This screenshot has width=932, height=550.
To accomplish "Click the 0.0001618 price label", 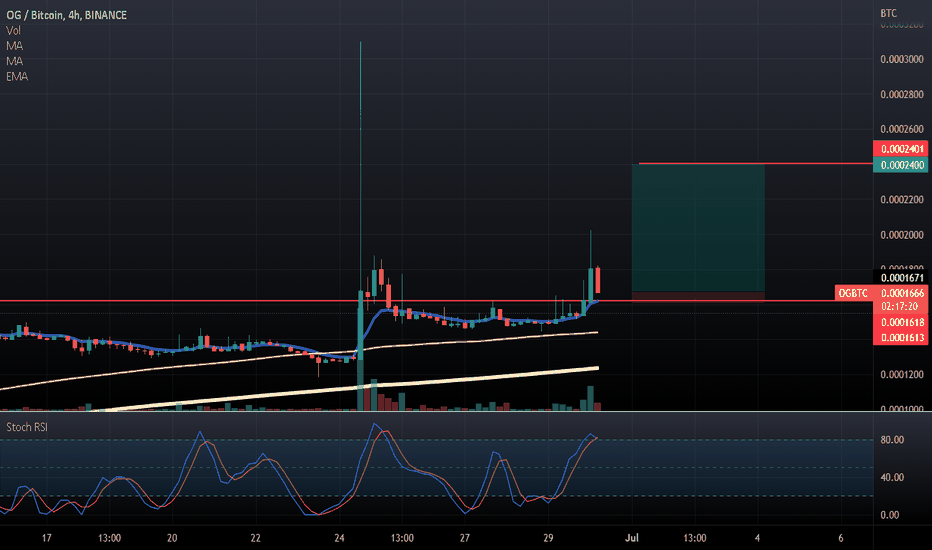I will pos(902,322).
